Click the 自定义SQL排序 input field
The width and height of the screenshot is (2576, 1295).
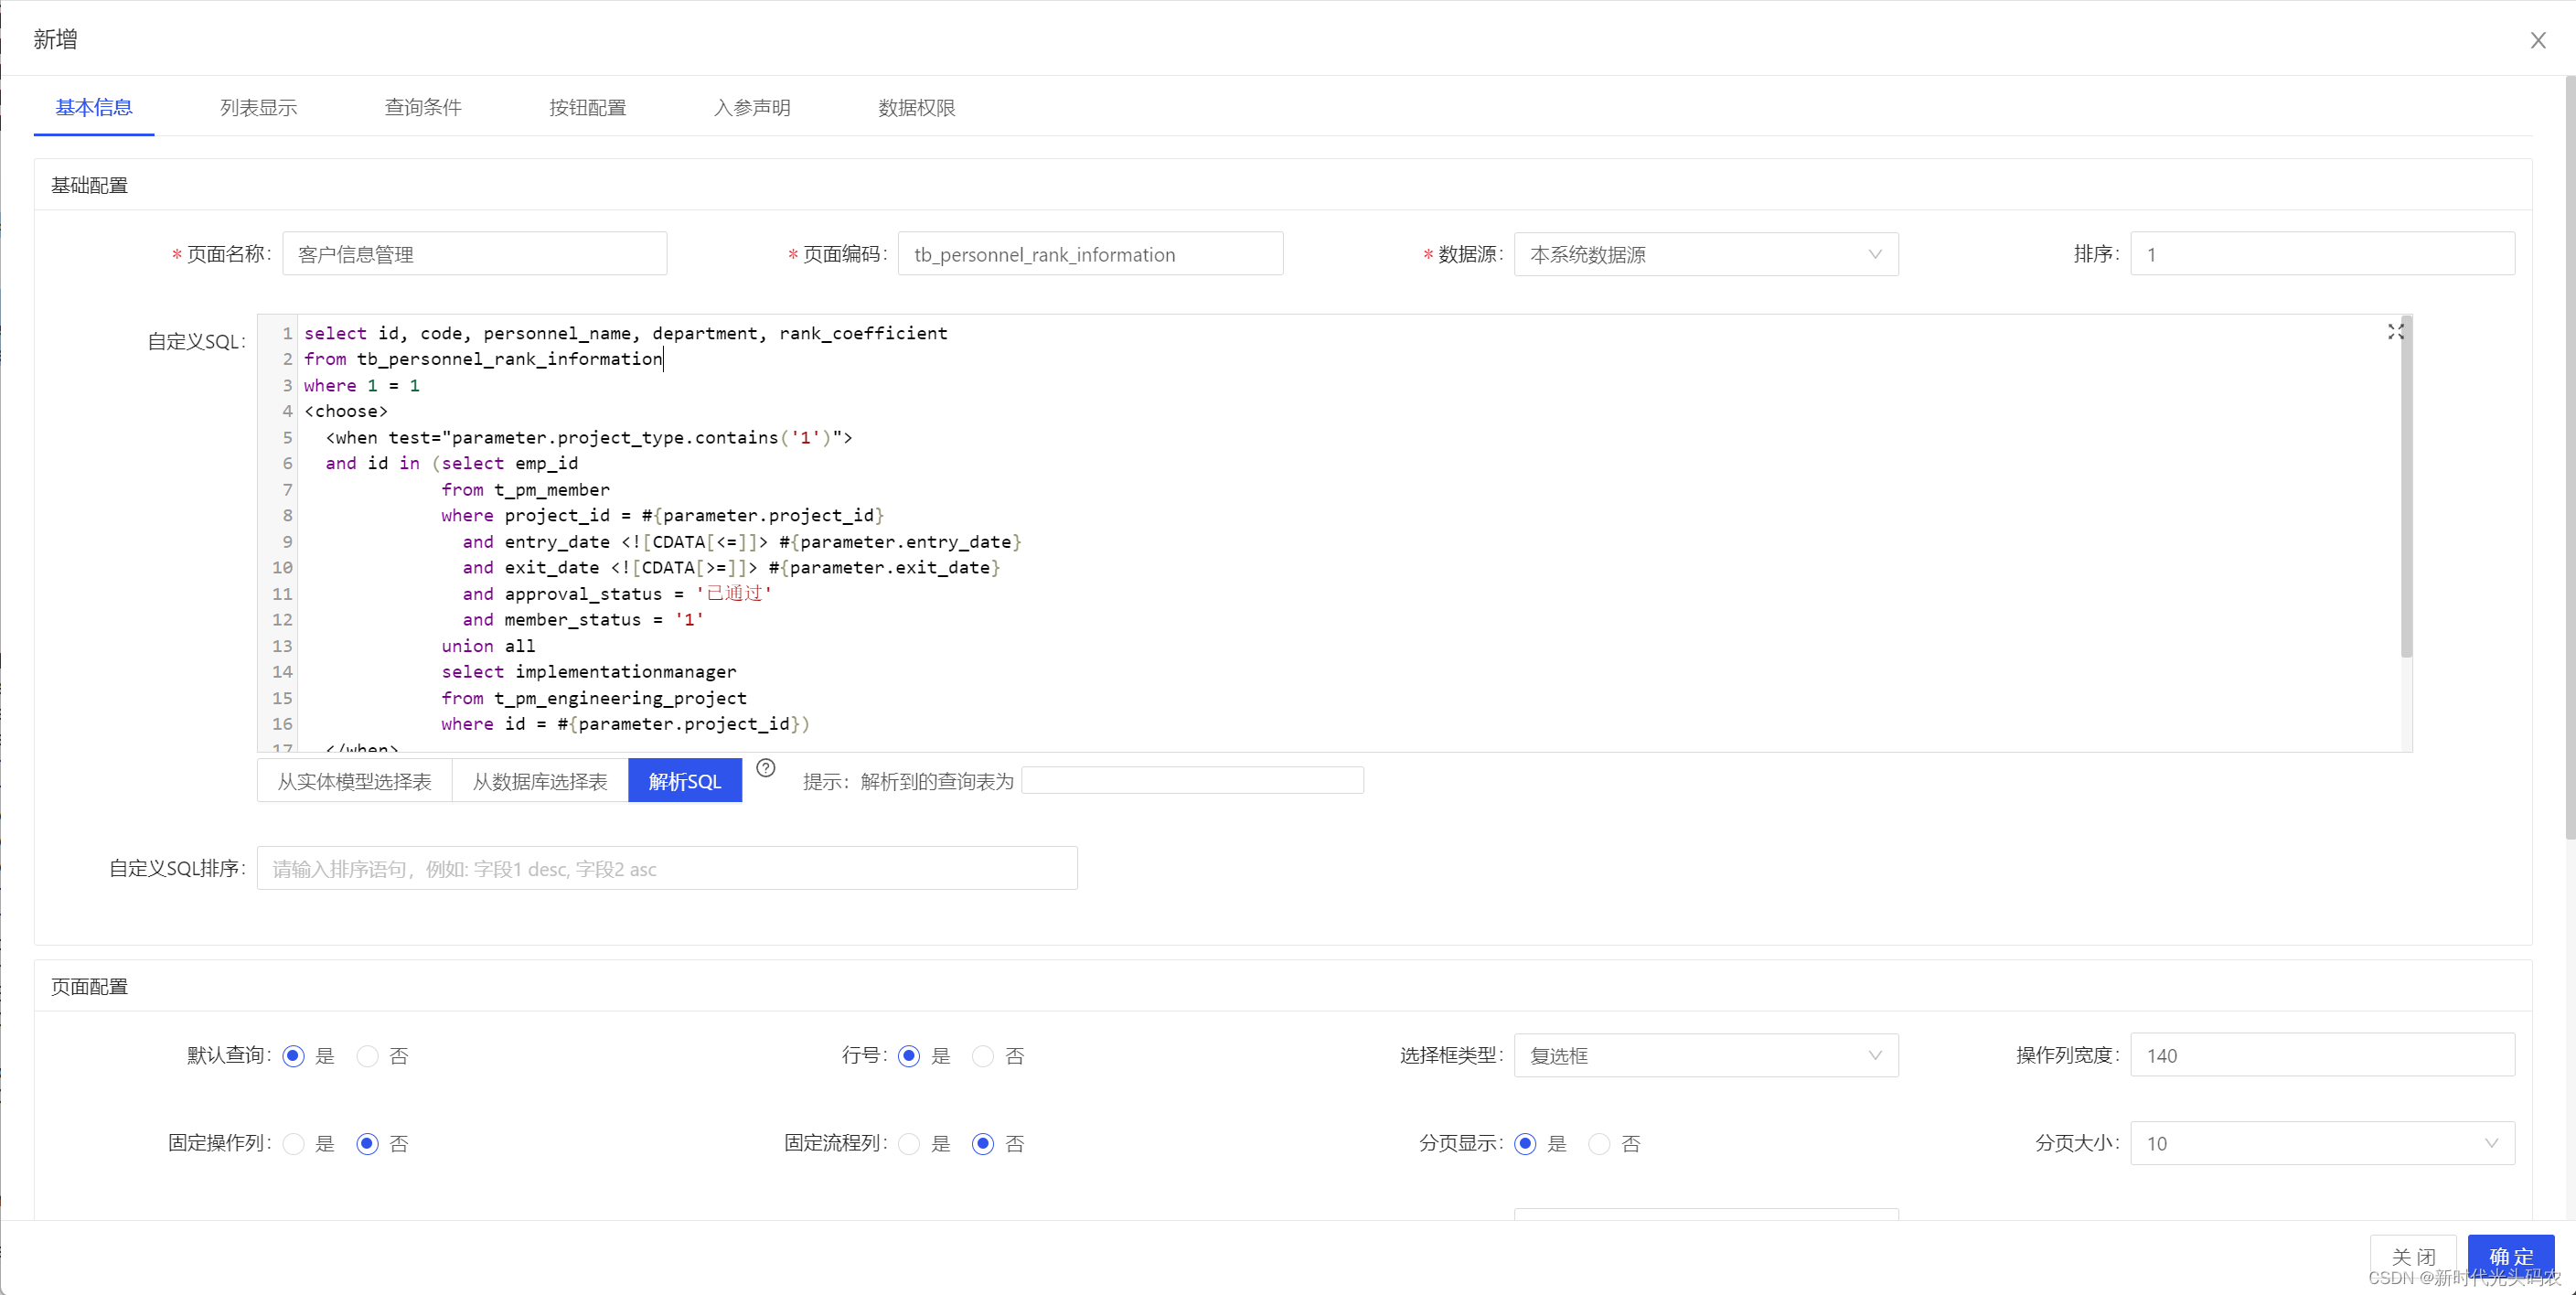[x=667, y=868]
